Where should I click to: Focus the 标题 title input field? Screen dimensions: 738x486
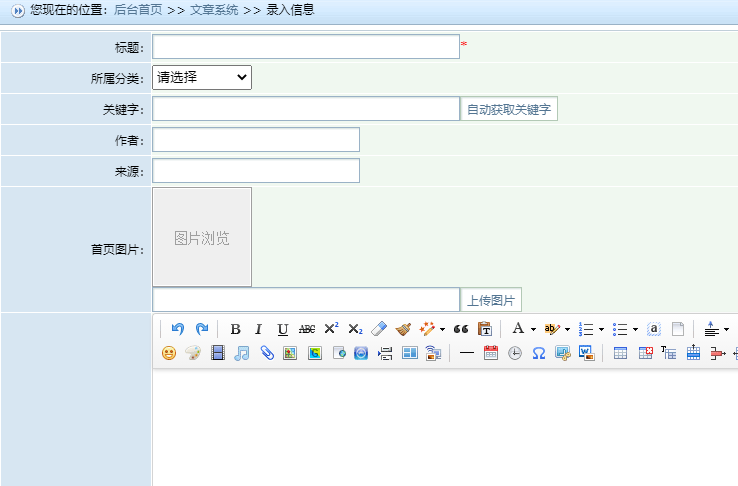306,47
